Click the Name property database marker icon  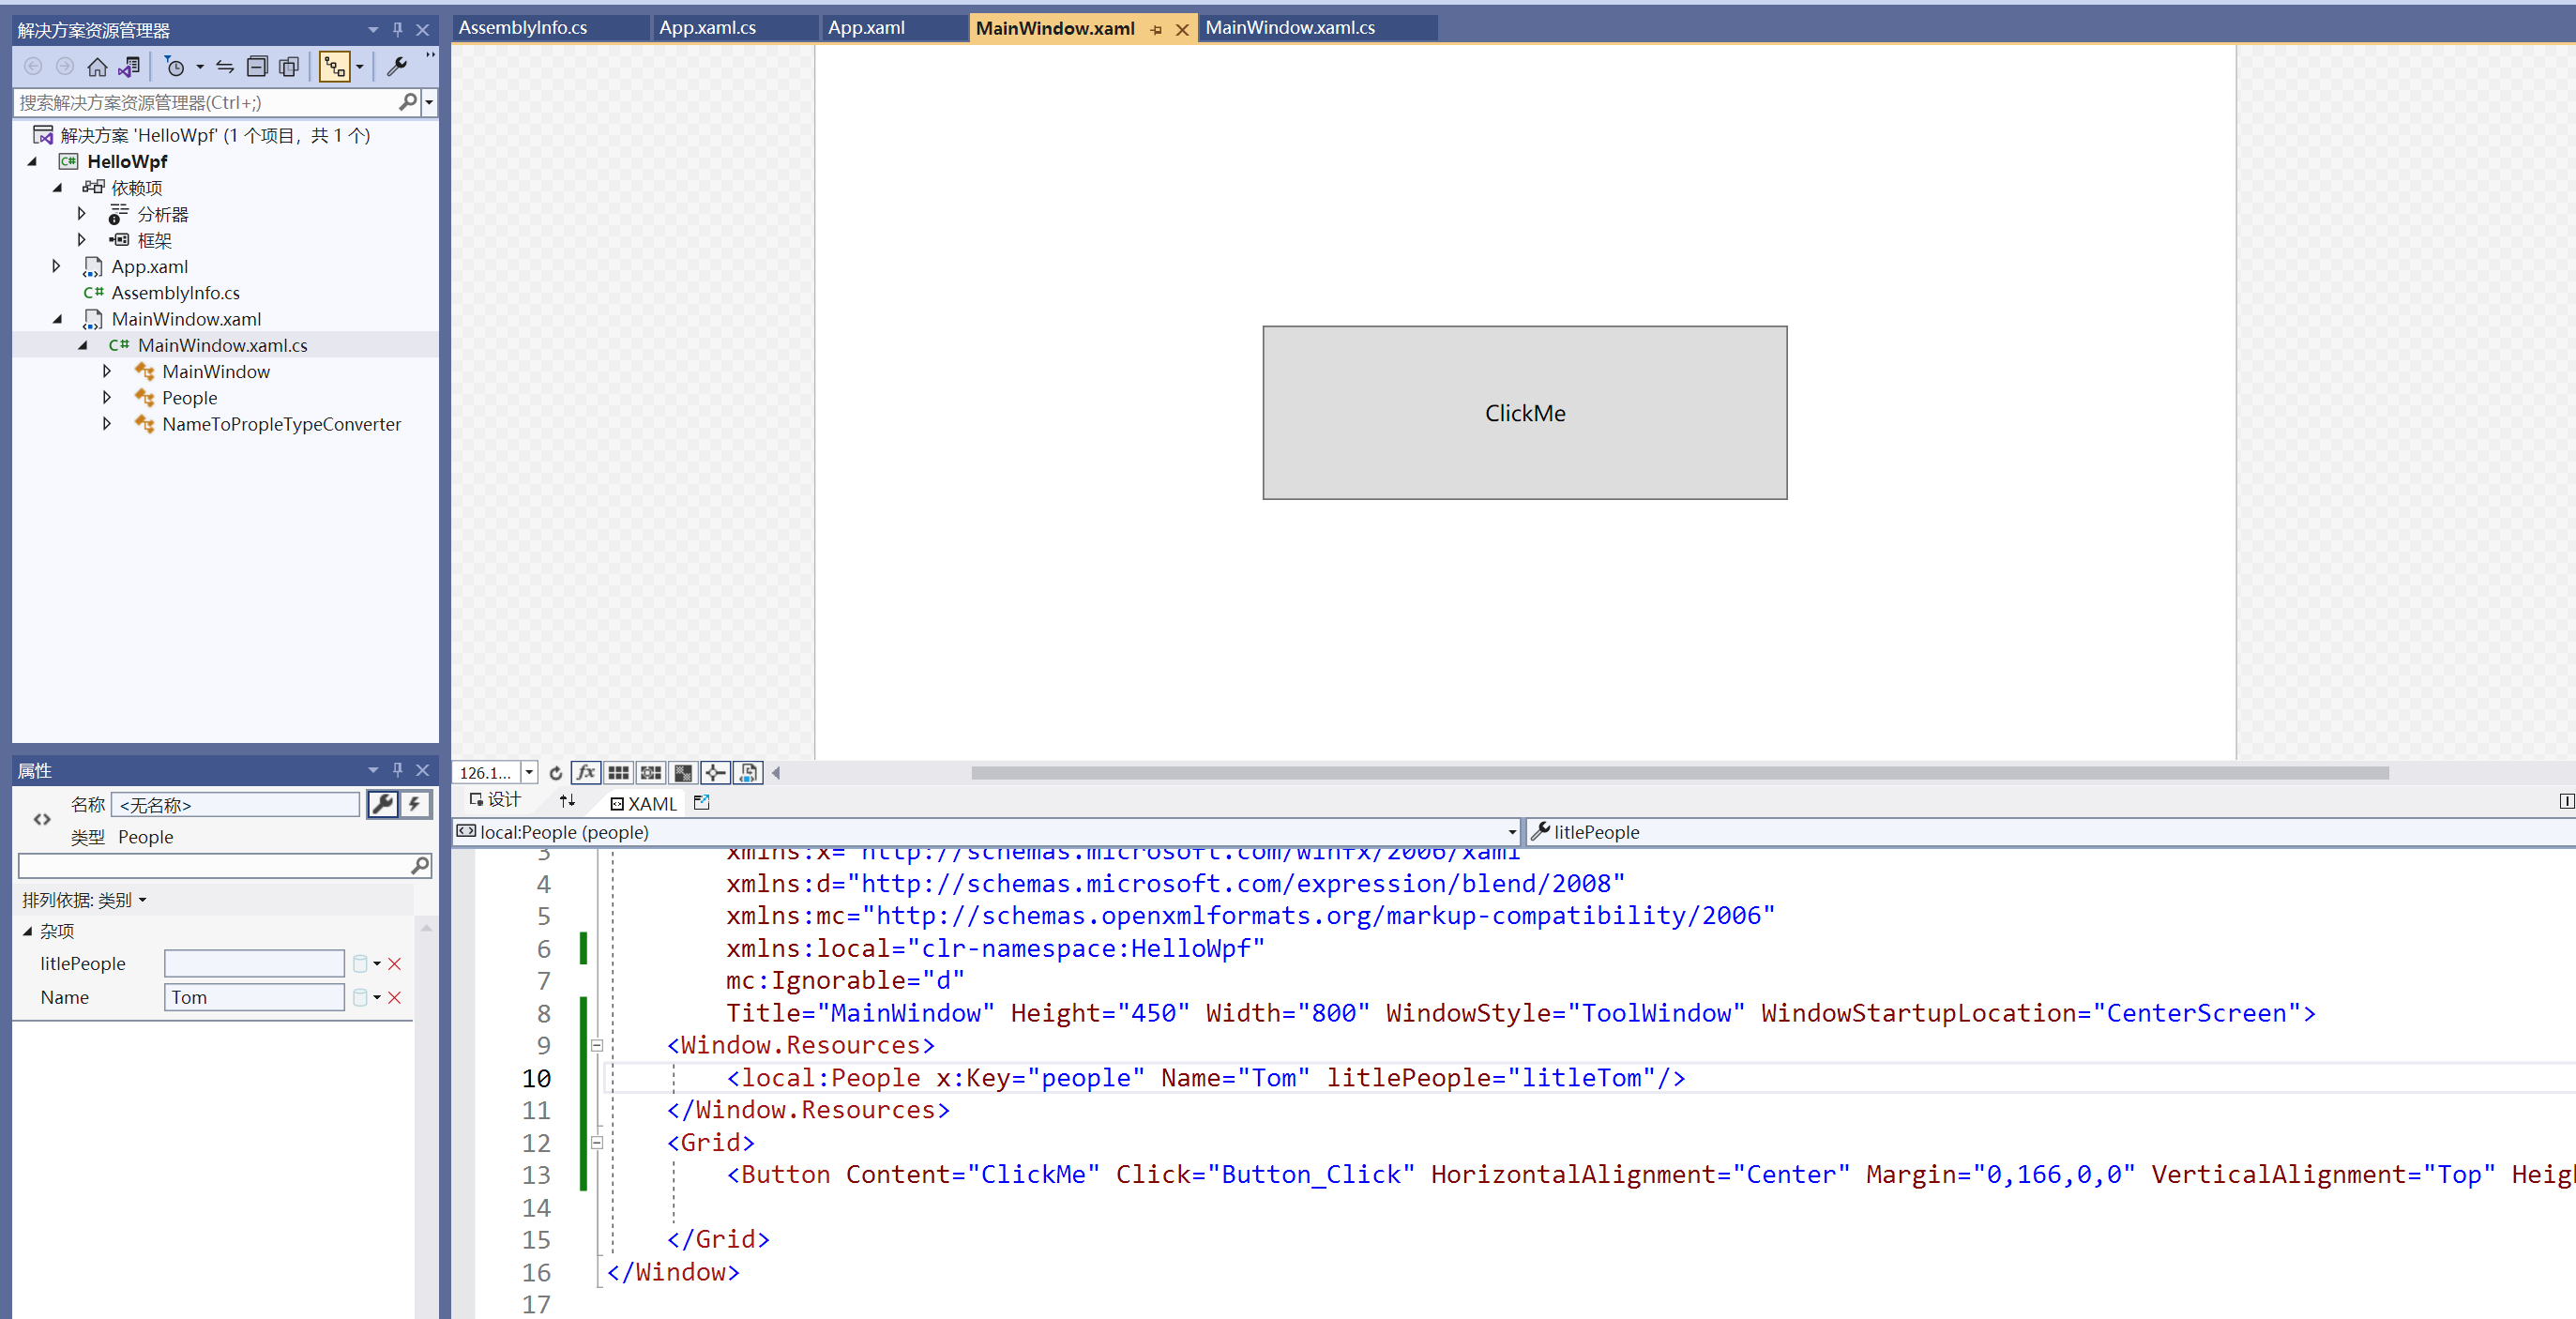click(x=360, y=997)
